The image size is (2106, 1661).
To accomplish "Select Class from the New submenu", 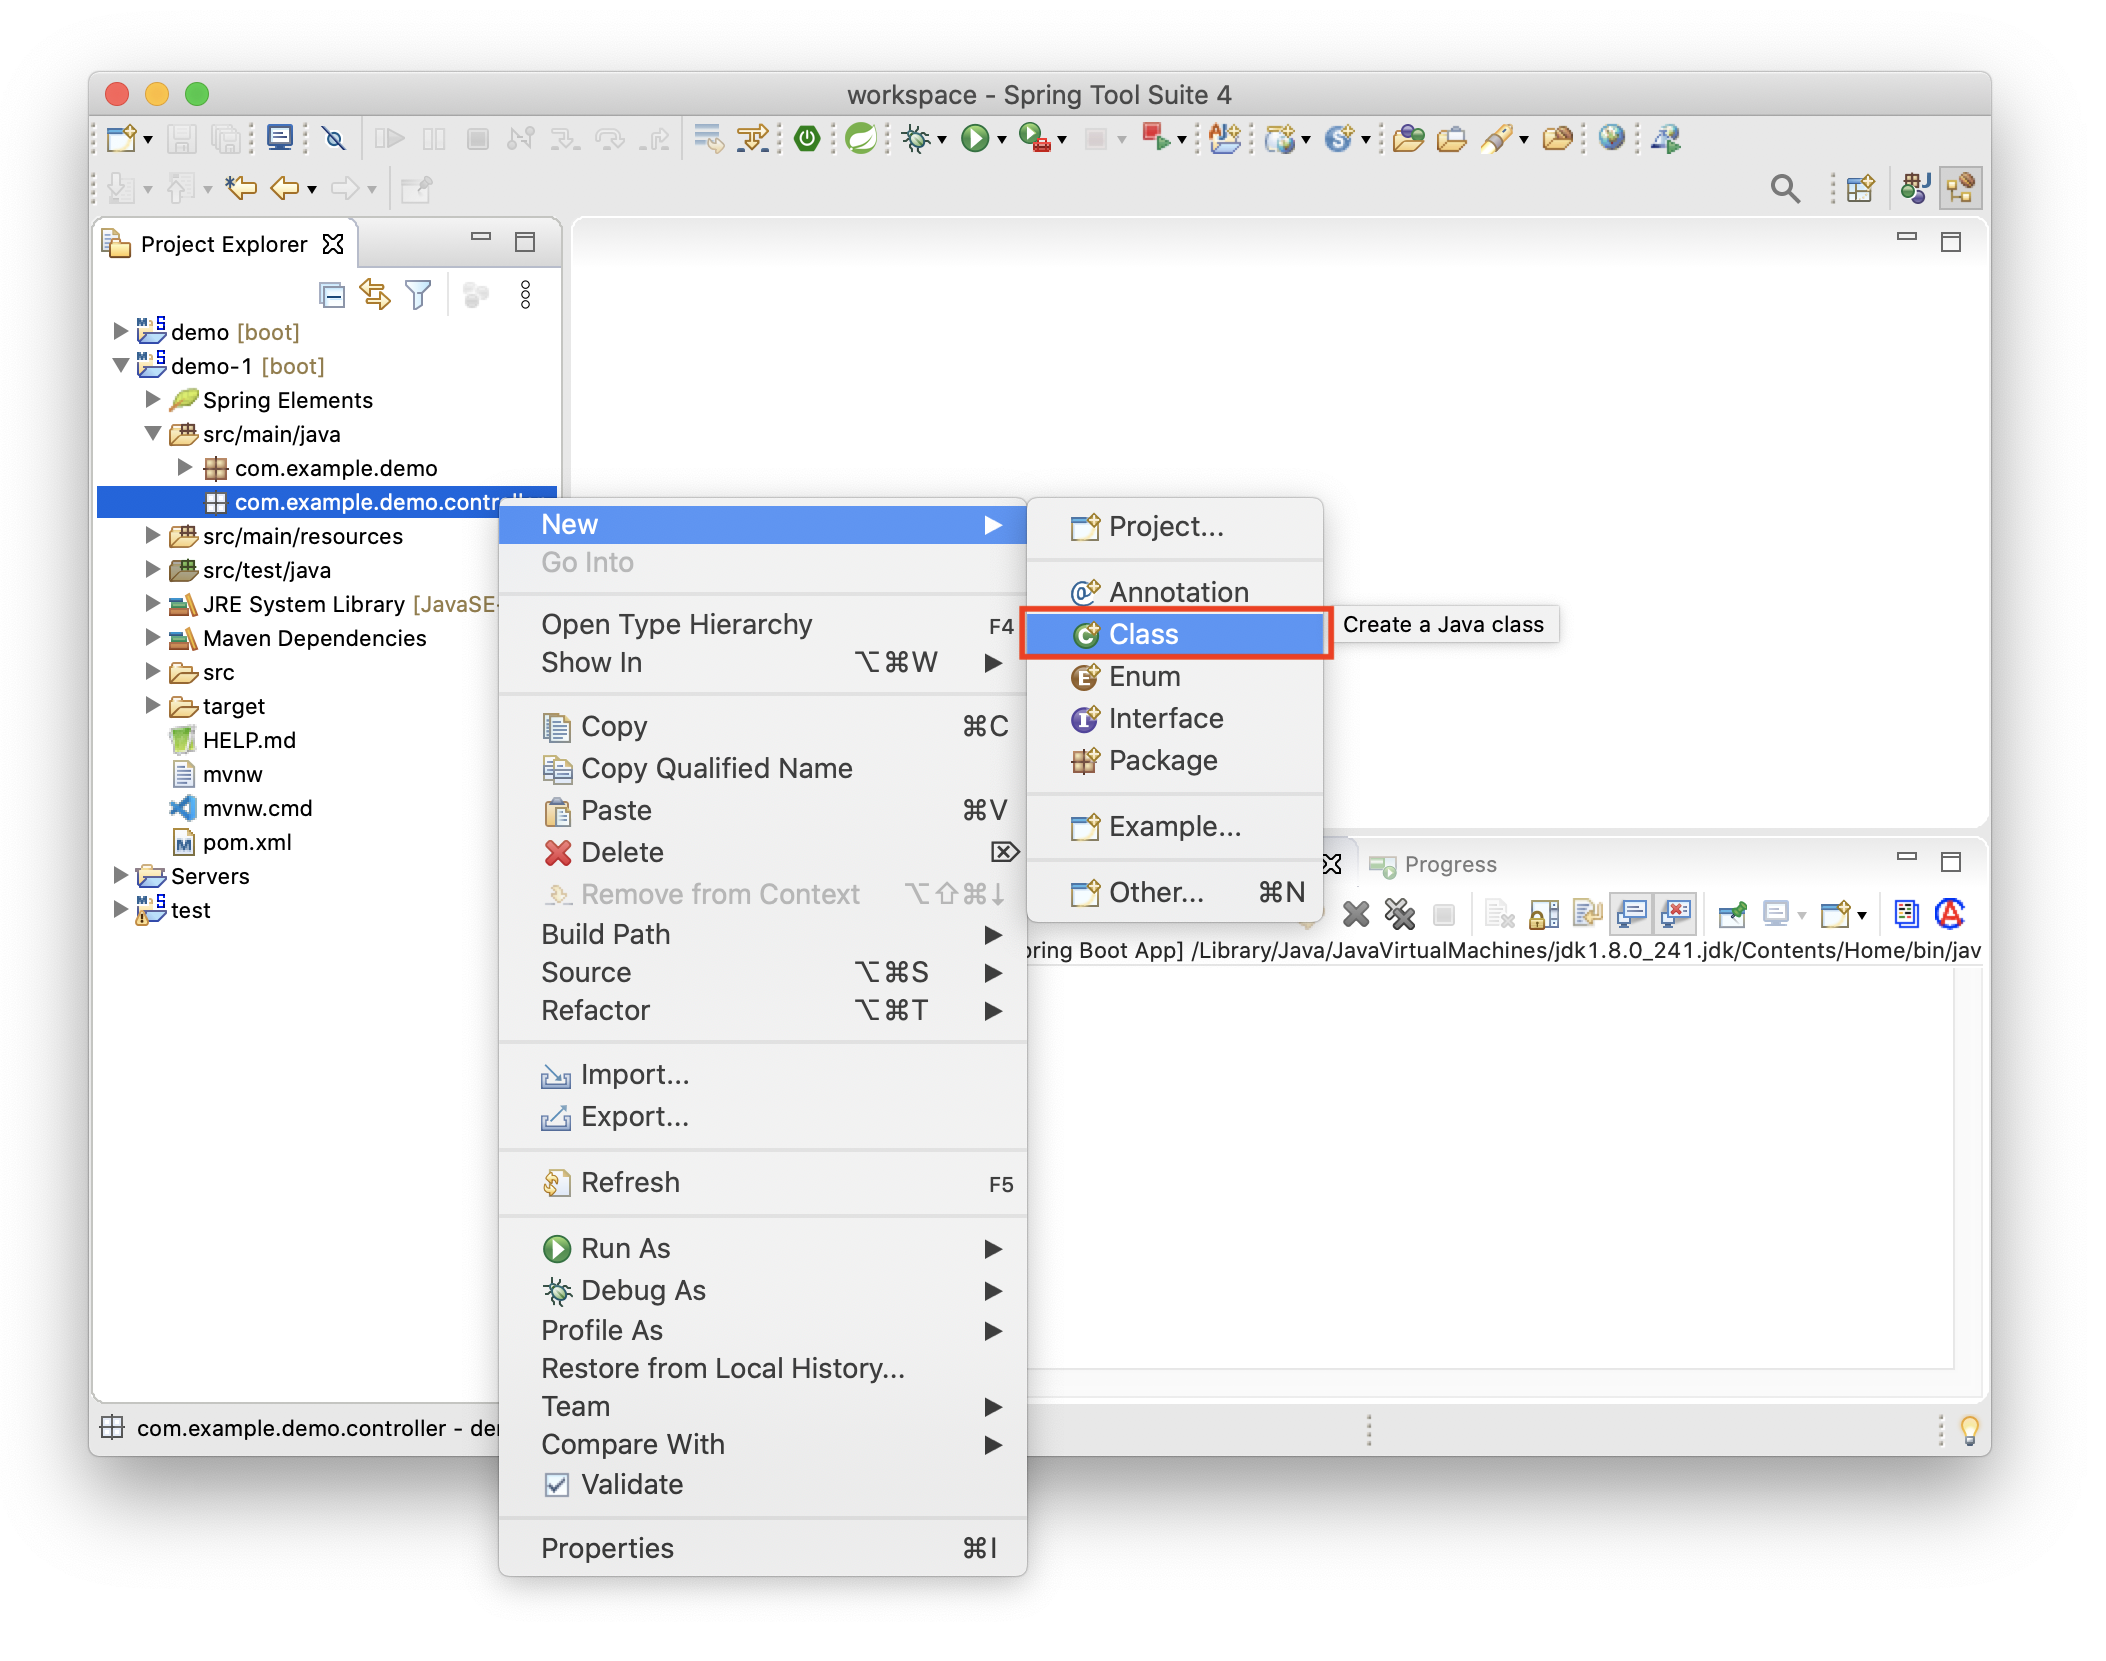I will tap(1143, 634).
